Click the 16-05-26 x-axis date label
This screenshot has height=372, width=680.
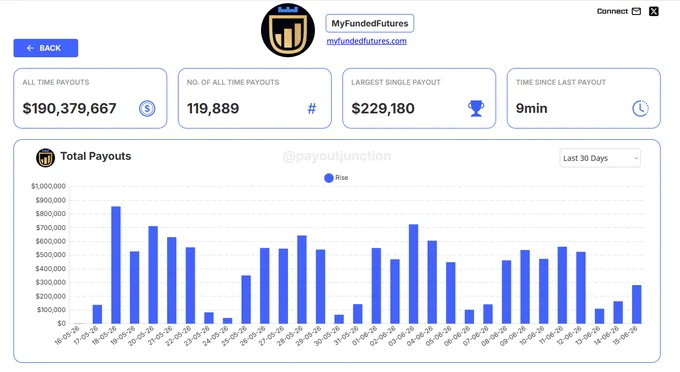point(68,336)
